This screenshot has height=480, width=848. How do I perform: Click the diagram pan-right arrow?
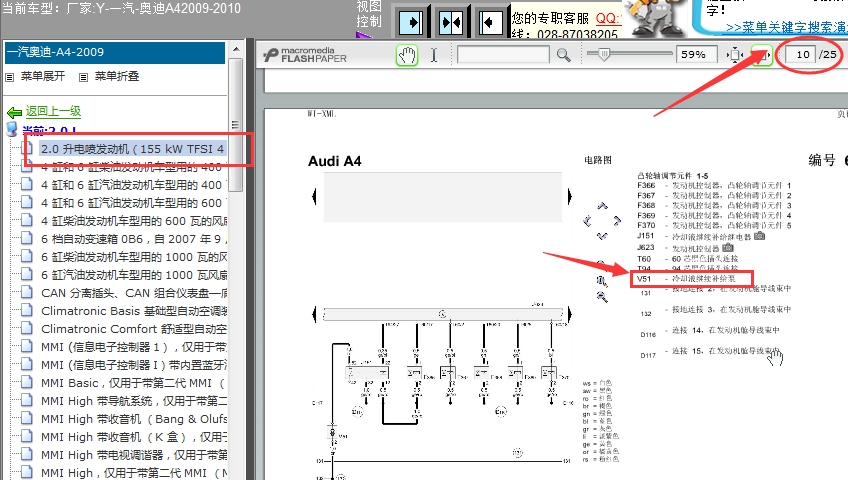coord(617,221)
